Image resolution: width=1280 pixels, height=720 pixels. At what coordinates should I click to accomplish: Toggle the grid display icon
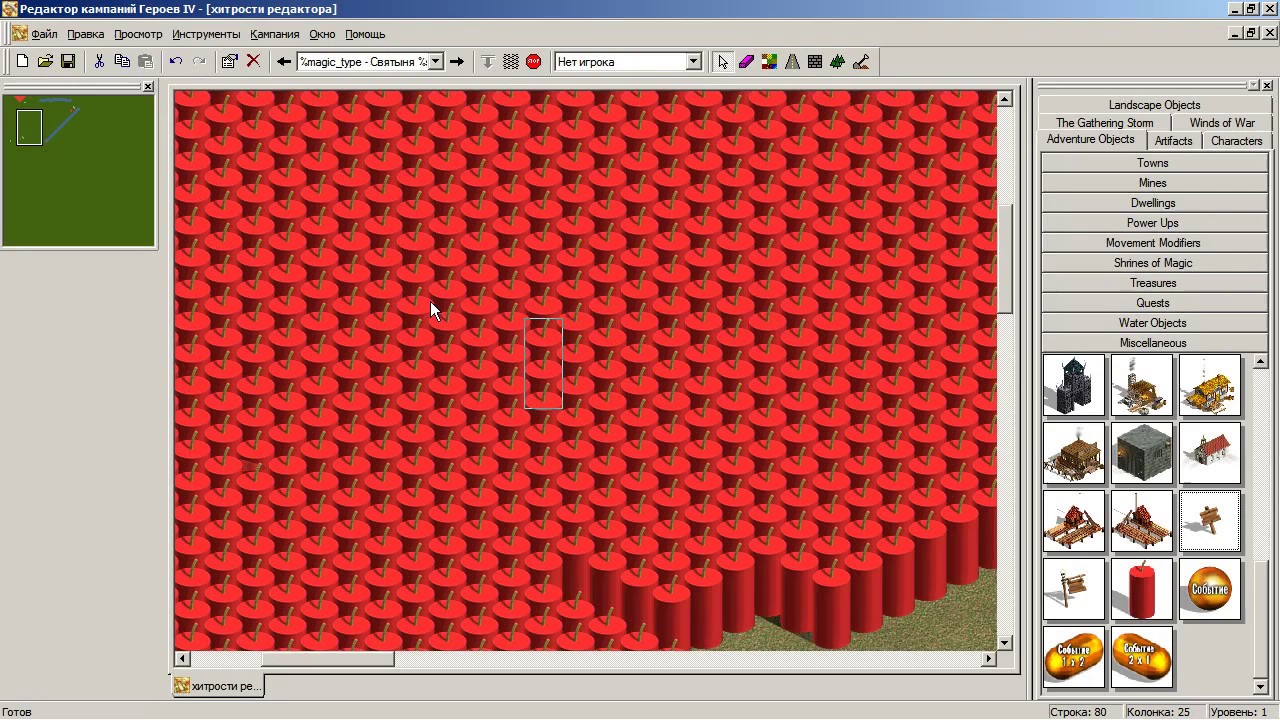[511, 62]
